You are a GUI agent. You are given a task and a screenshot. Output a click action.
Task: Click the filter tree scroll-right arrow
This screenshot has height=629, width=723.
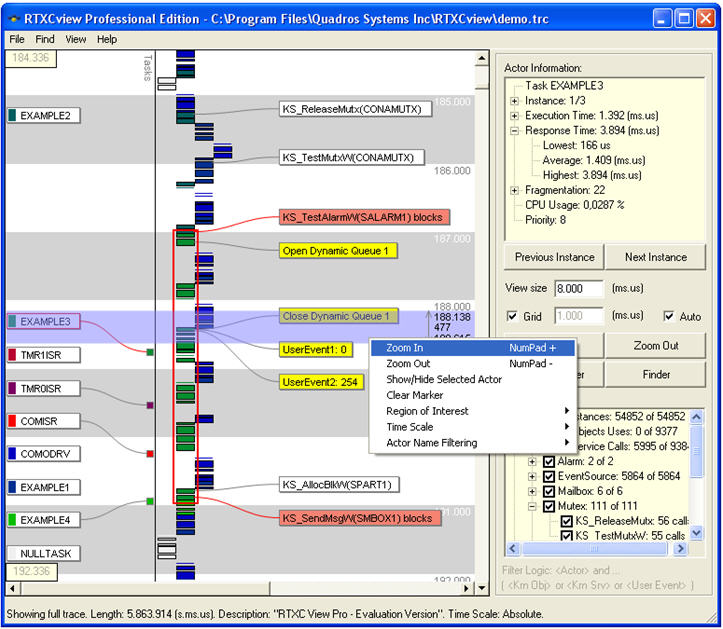(x=680, y=549)
